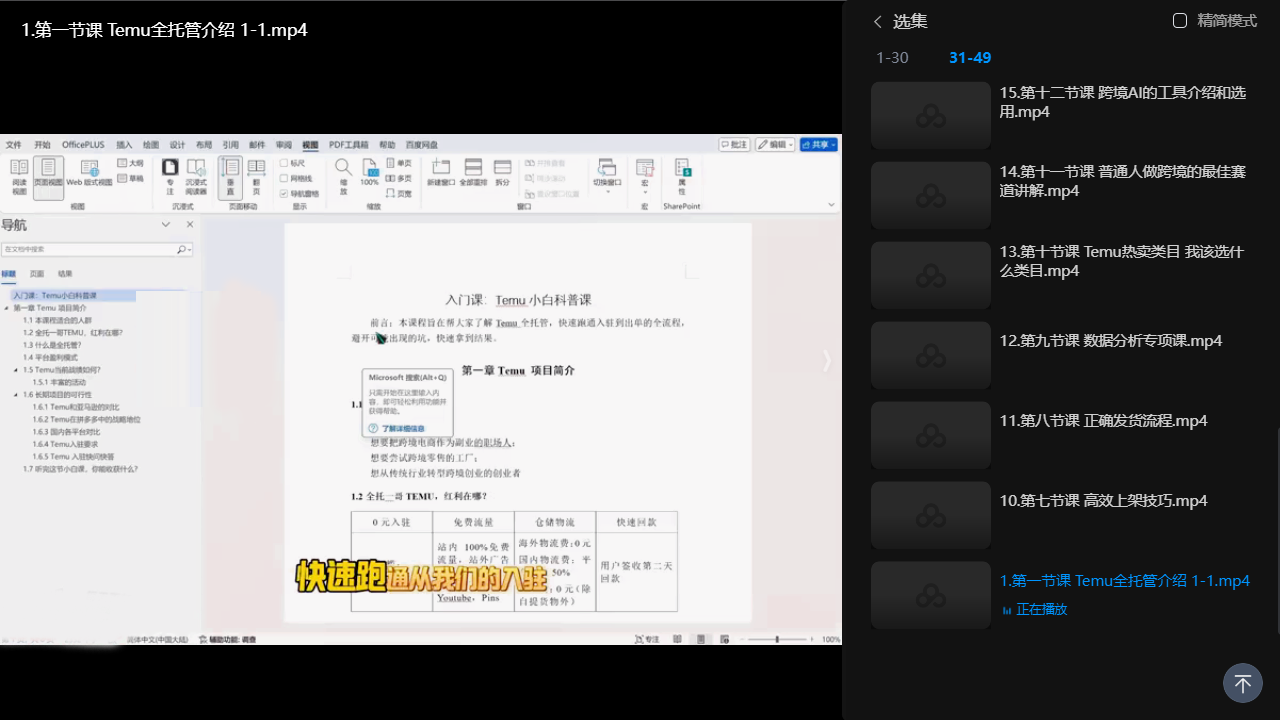Click the Split window icon
Screen dimensions: 1280x720
pos(502,171)
